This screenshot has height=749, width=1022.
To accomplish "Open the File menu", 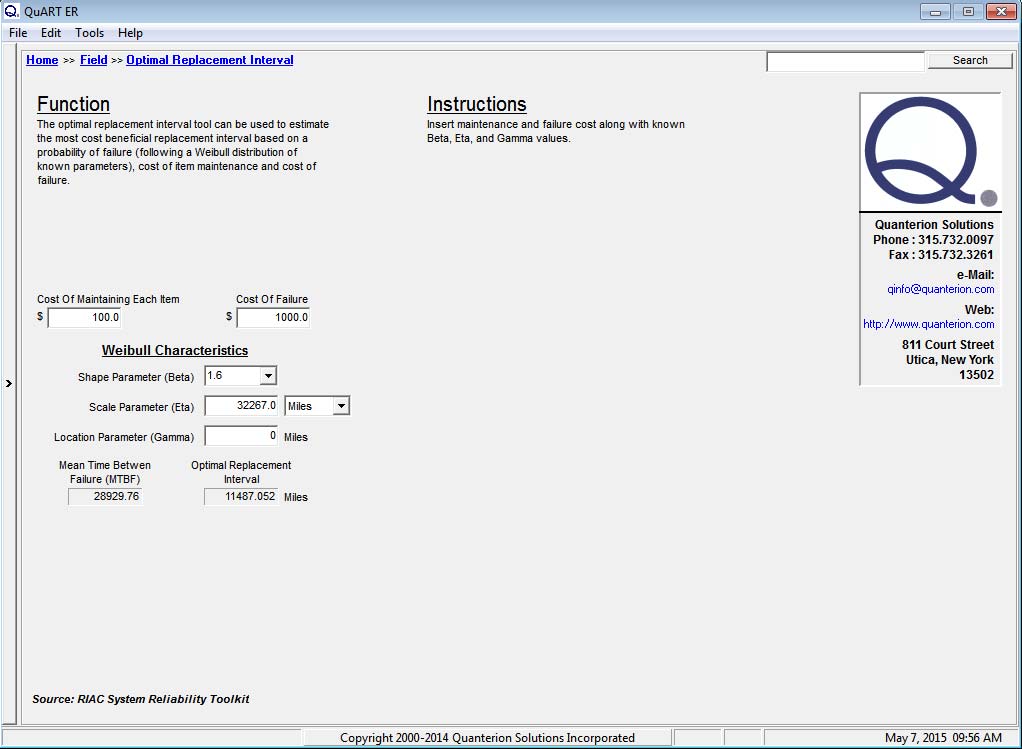I will point(18,33).
